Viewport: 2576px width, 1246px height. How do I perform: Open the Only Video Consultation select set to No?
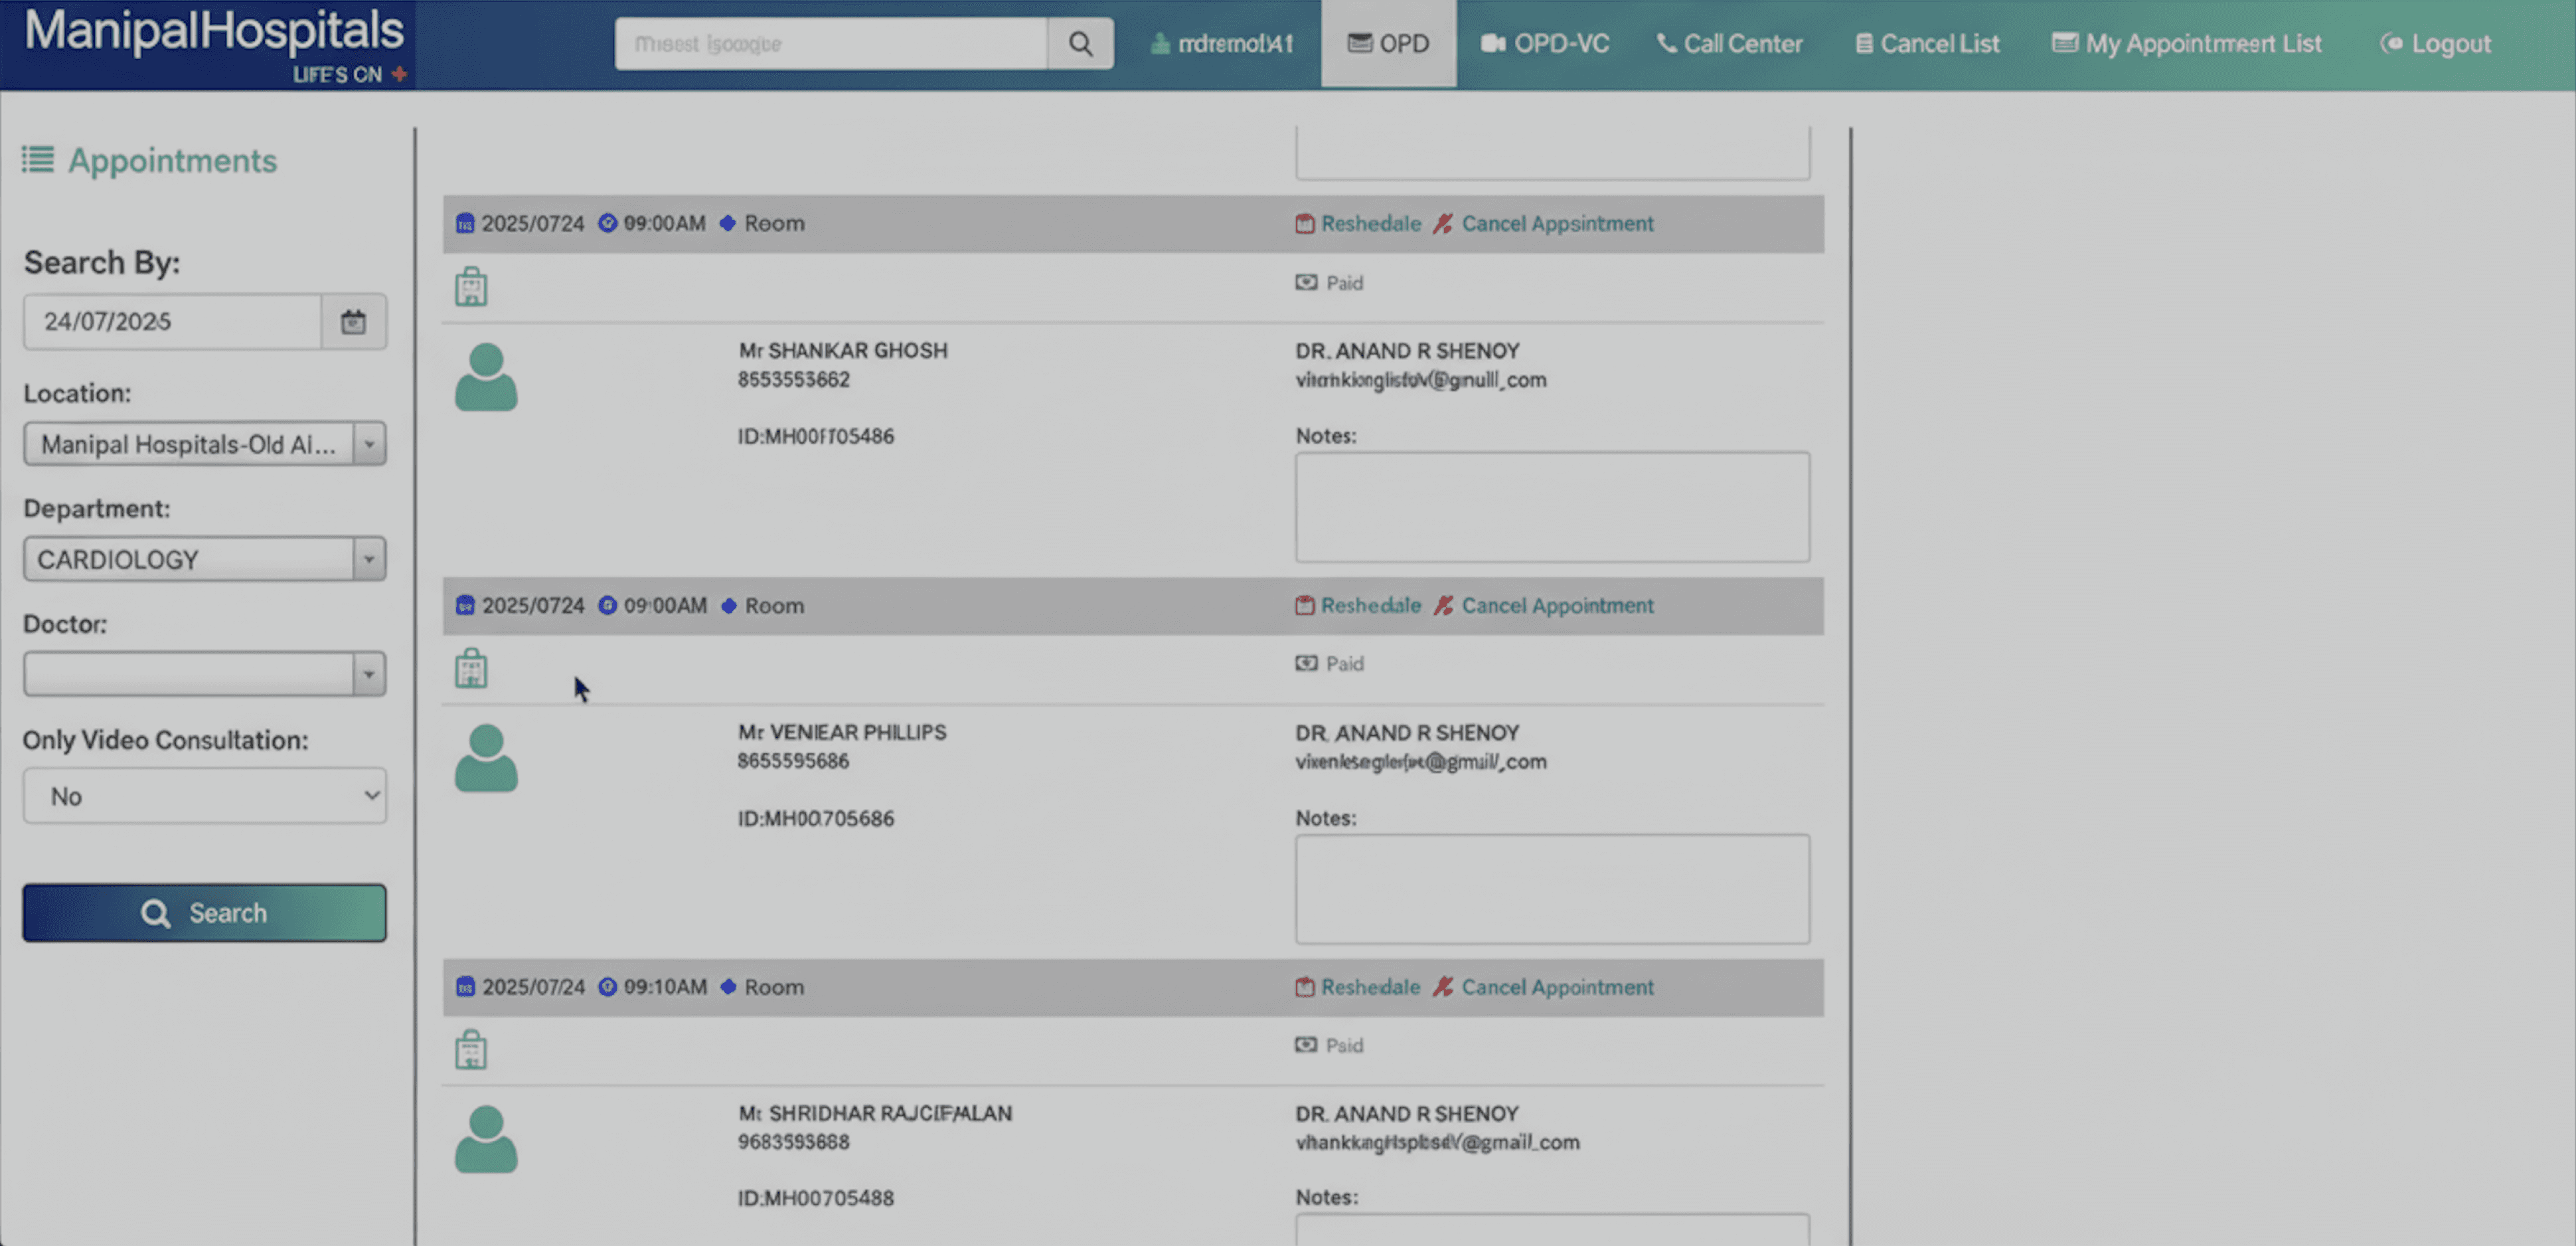204,796
